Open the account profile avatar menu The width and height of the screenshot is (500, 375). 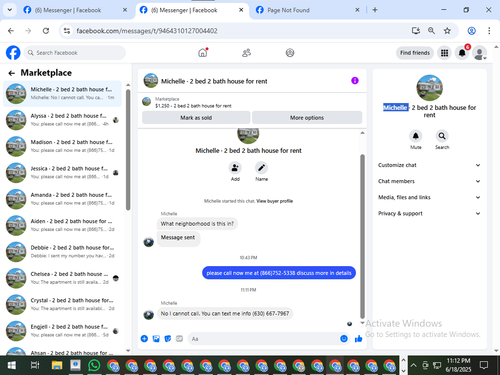[479, 53]
